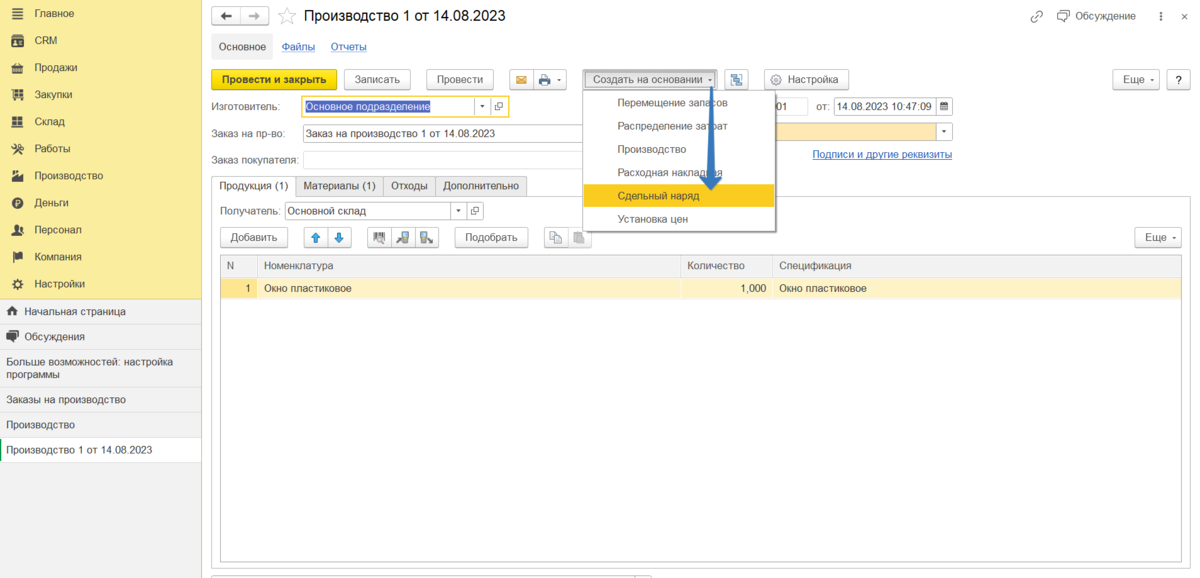
Task: Expand the orange field's dropdown arrow
Action: (x=944, y=132)
